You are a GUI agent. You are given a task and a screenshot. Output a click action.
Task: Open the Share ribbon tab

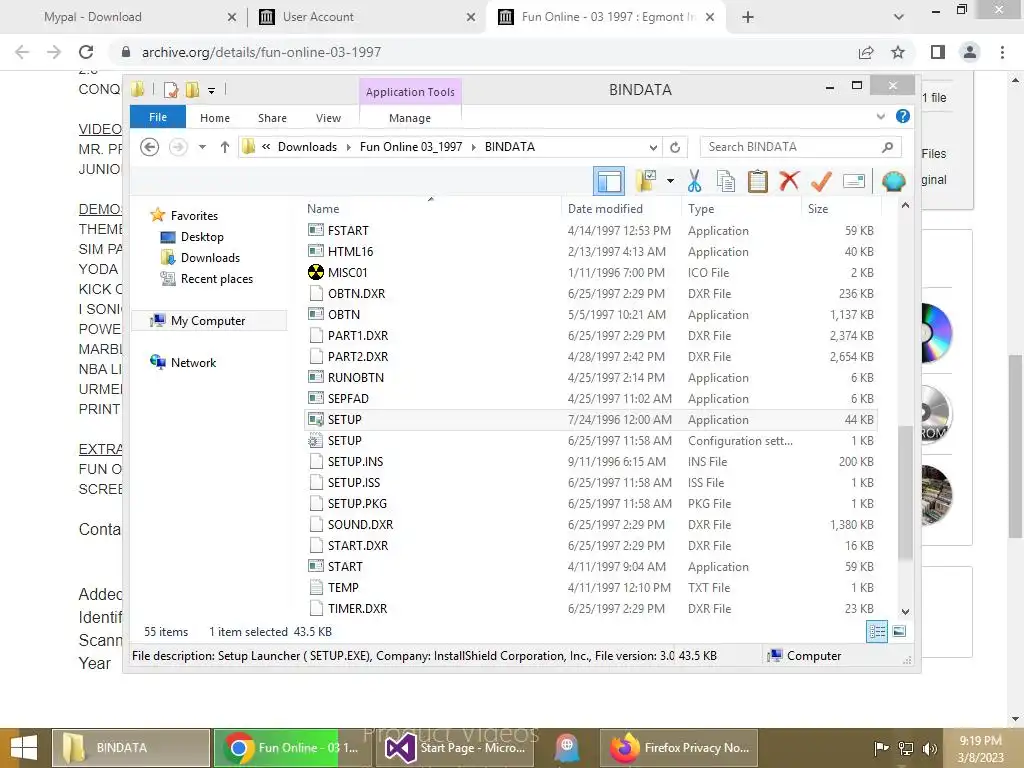pyautogui.click(x=272, y=118)
